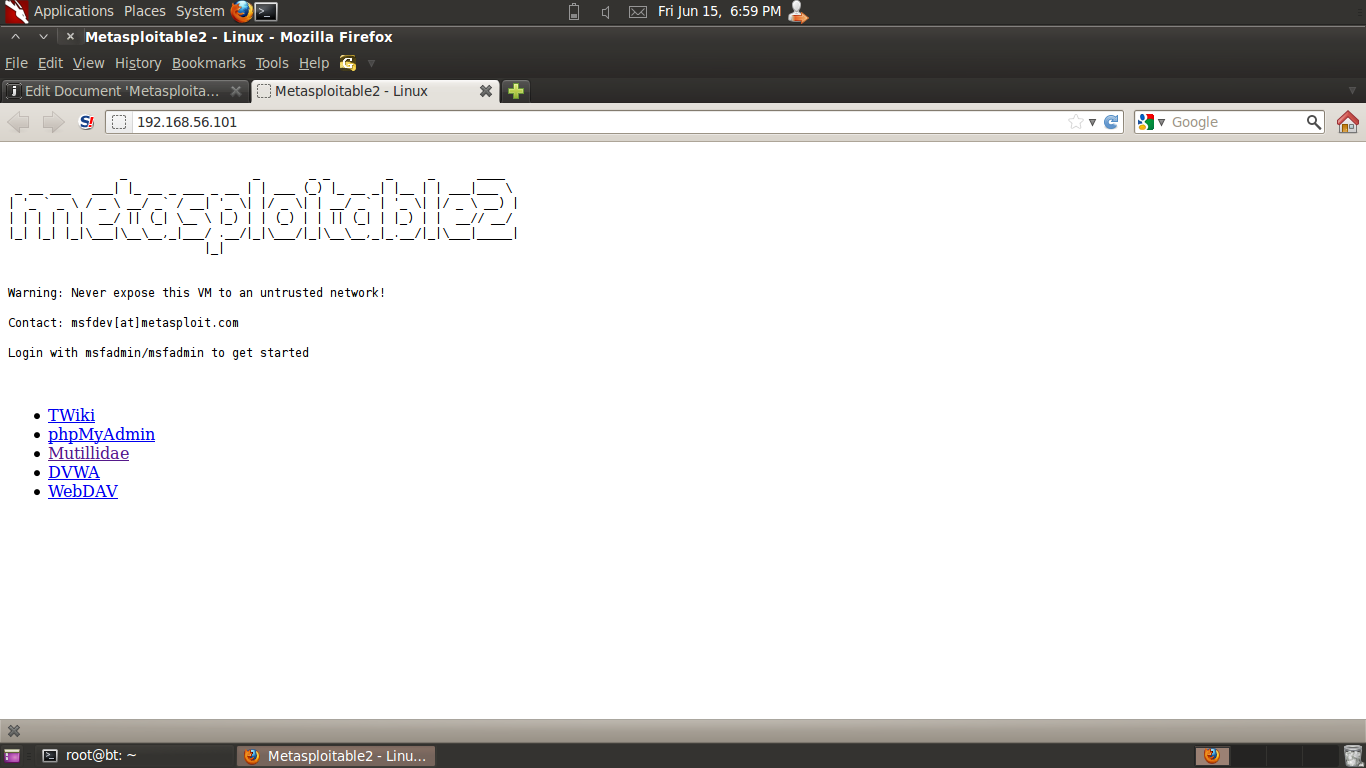This screenshot has height=768, width=1366.
Task: Open the History menu
Action: tap(138, 63)
